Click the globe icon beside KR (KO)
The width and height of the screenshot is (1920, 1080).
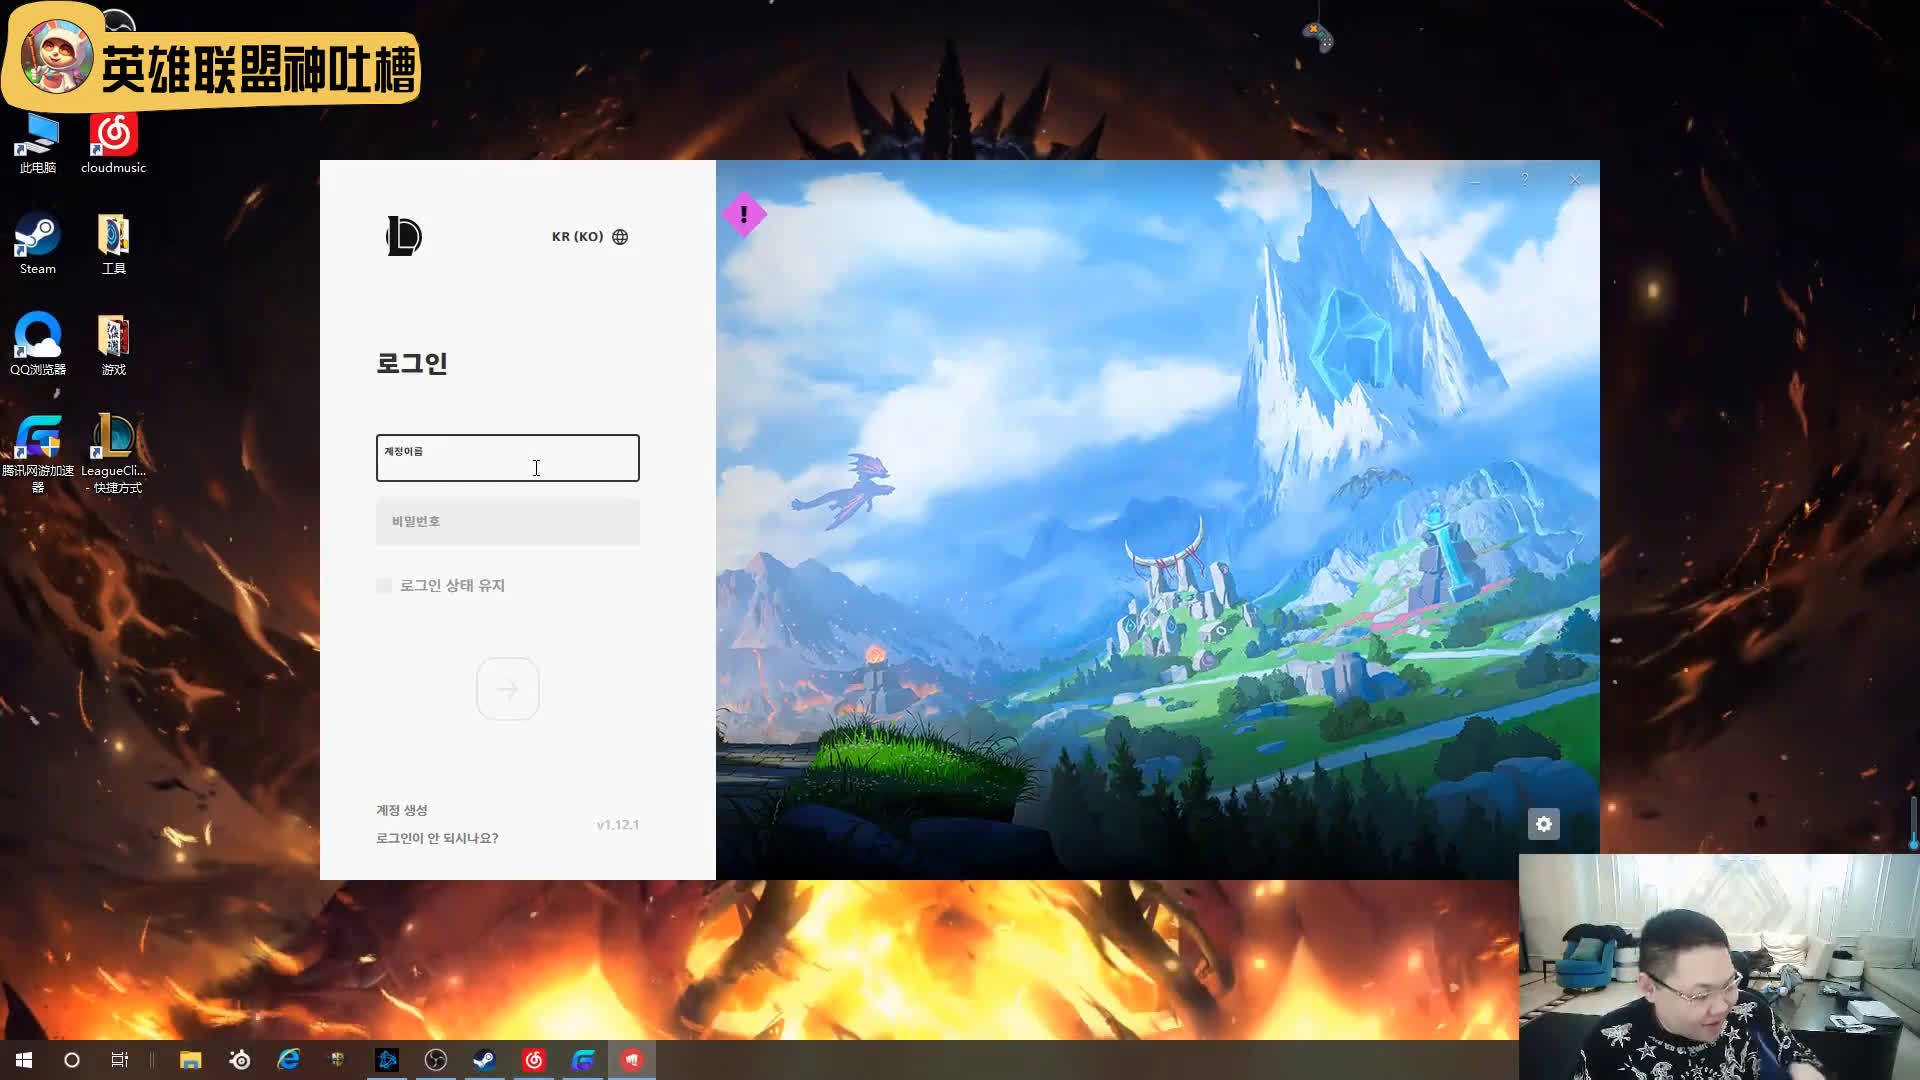click(620, 237)
